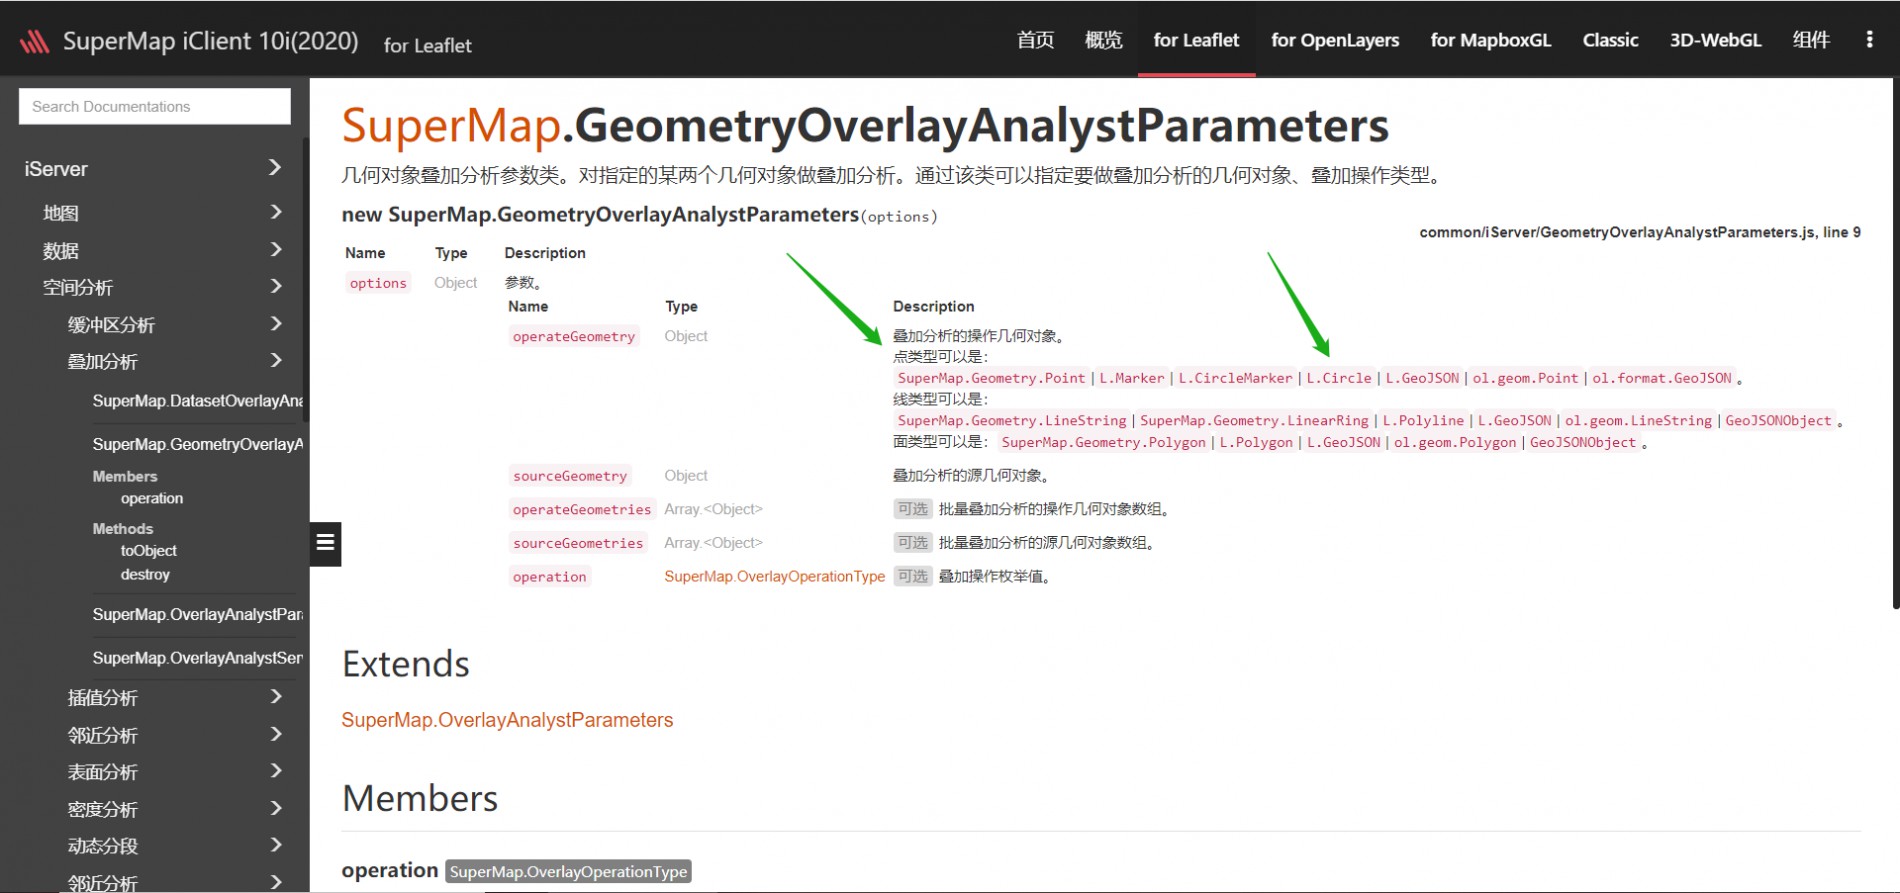The width and height of the screenshot is (1900, 893).
Task: Expand the 表面分析 chevron
Action: pos(275,771)
